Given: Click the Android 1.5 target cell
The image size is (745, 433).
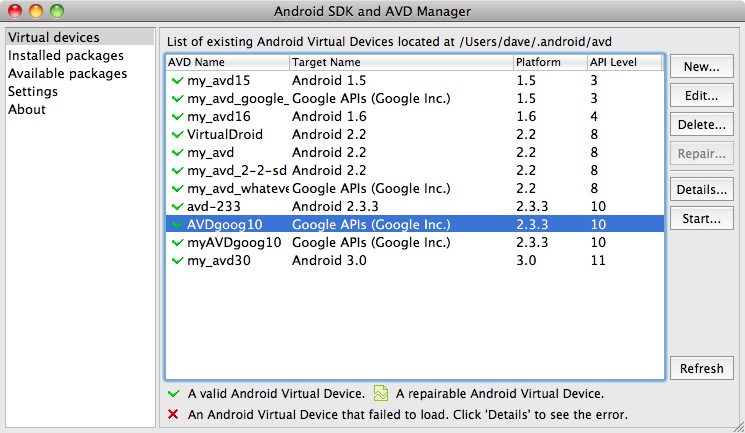Looking at the screenshot, I should 329,81.
